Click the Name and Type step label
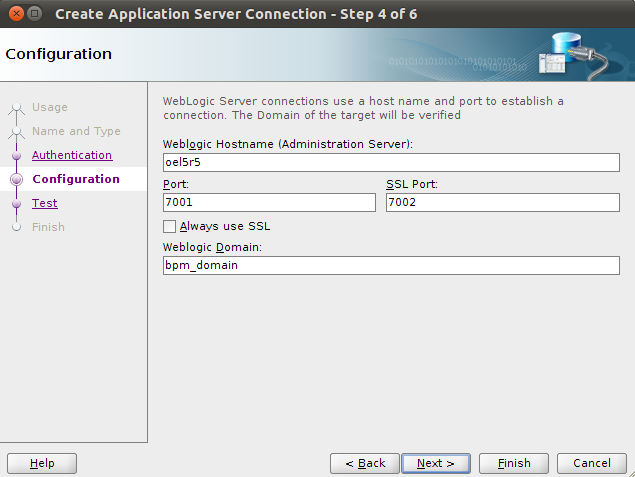The image size is (635, 477). [76, 131]
